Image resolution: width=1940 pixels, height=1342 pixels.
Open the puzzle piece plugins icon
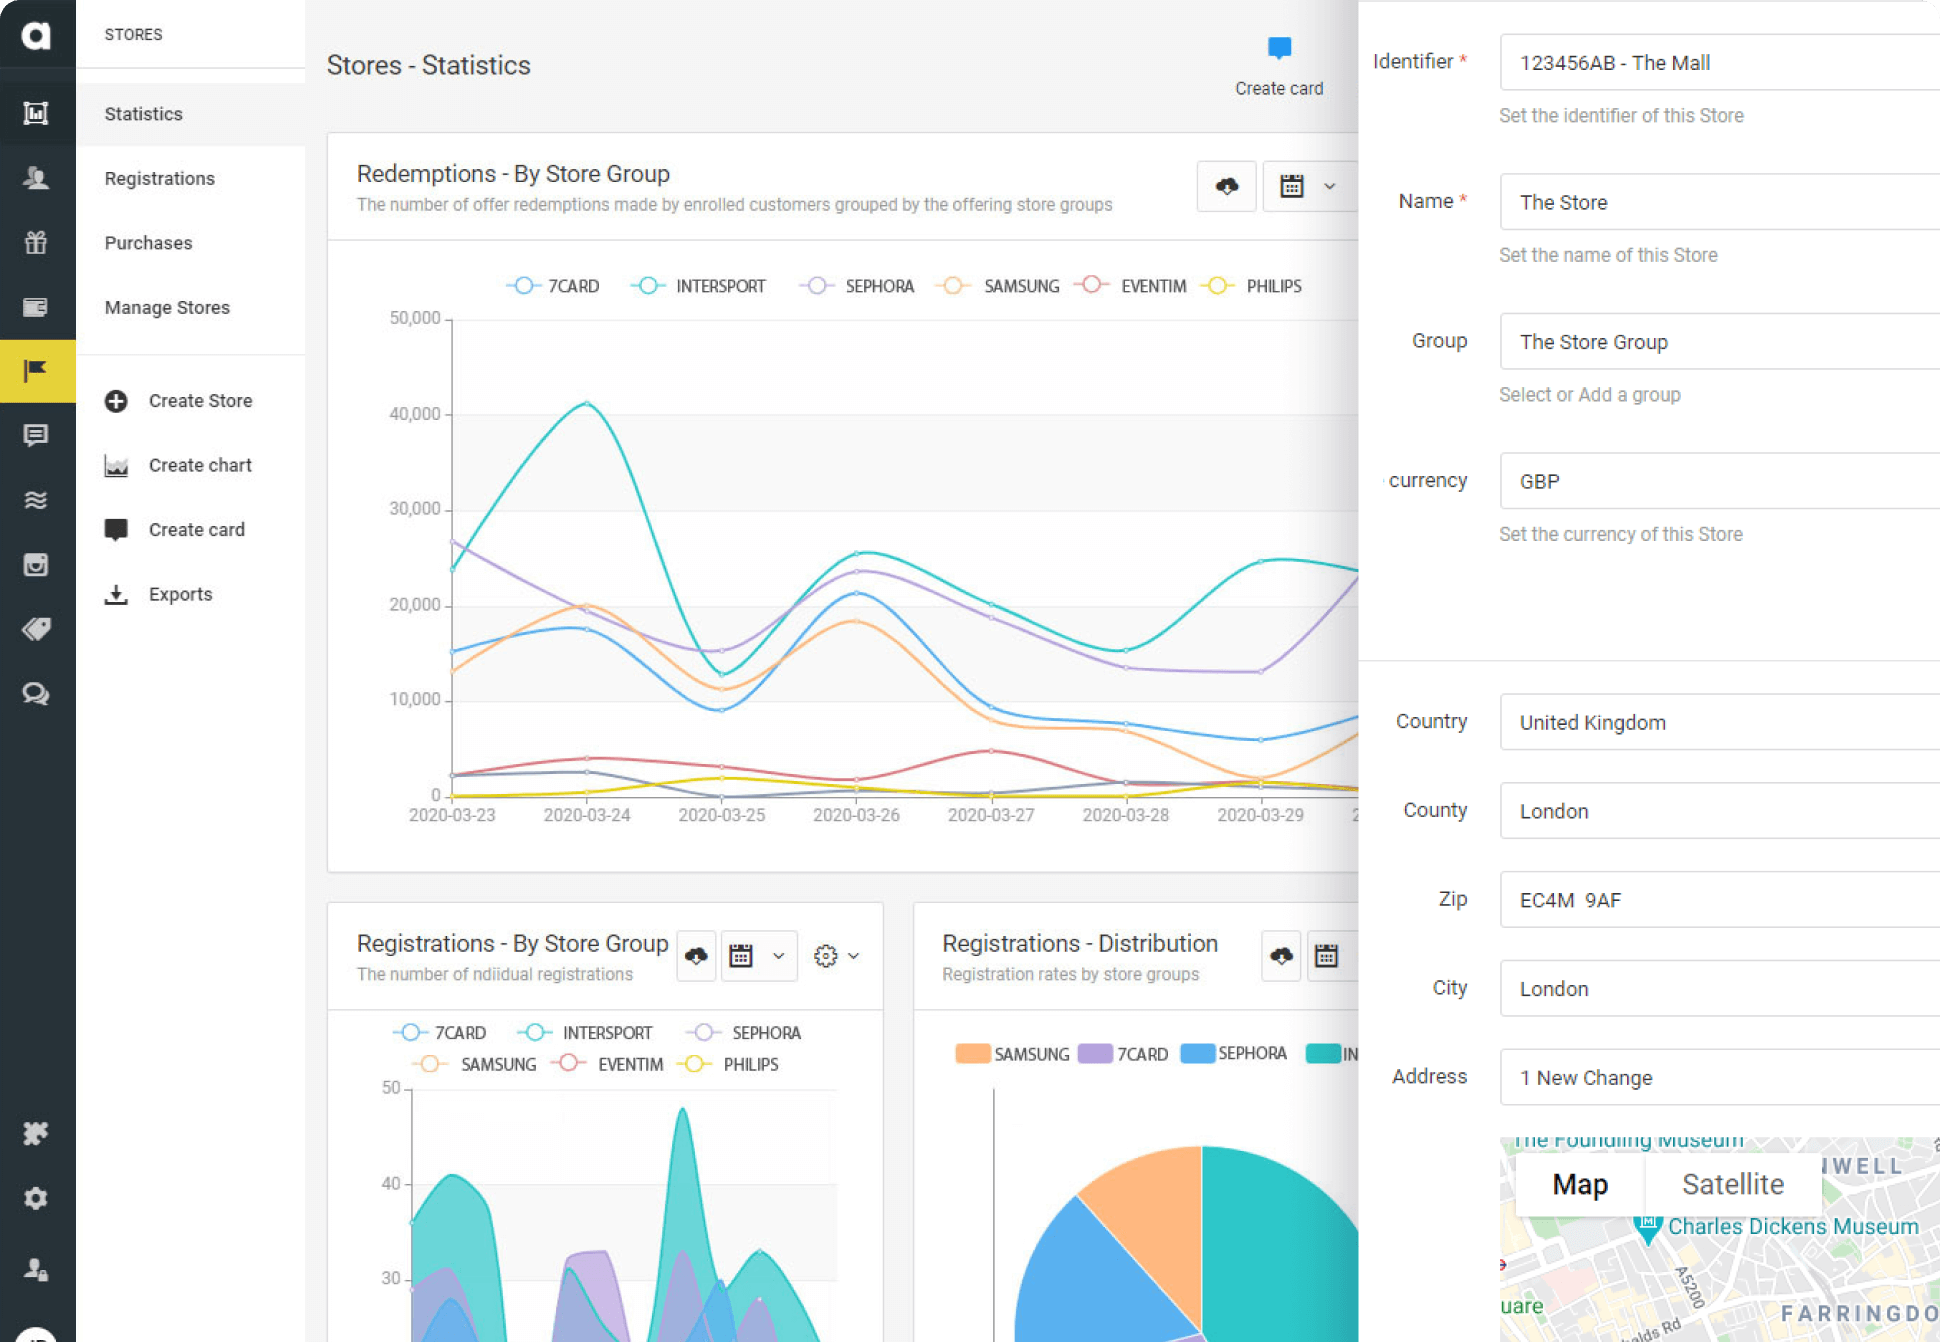click(36, 1133)
